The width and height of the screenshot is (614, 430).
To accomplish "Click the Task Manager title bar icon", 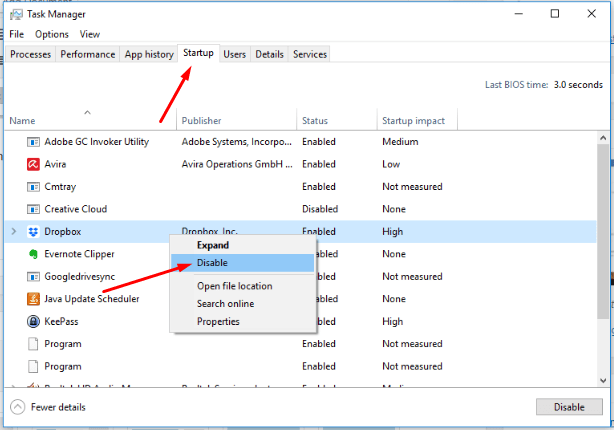I will tap(16, 14).
